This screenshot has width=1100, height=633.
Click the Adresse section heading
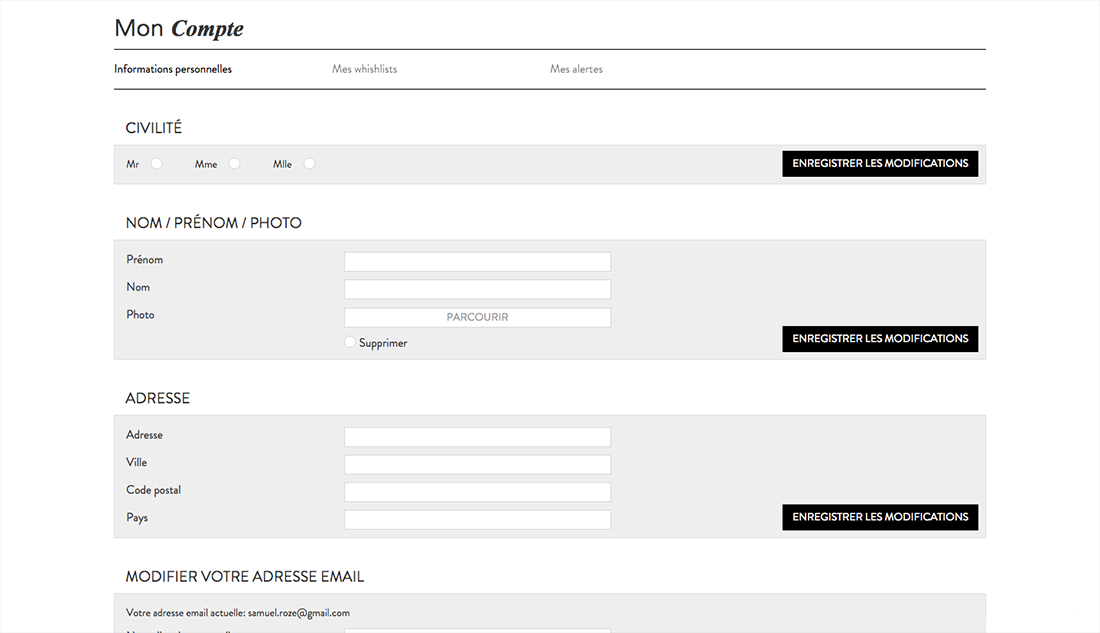(158, 399)
